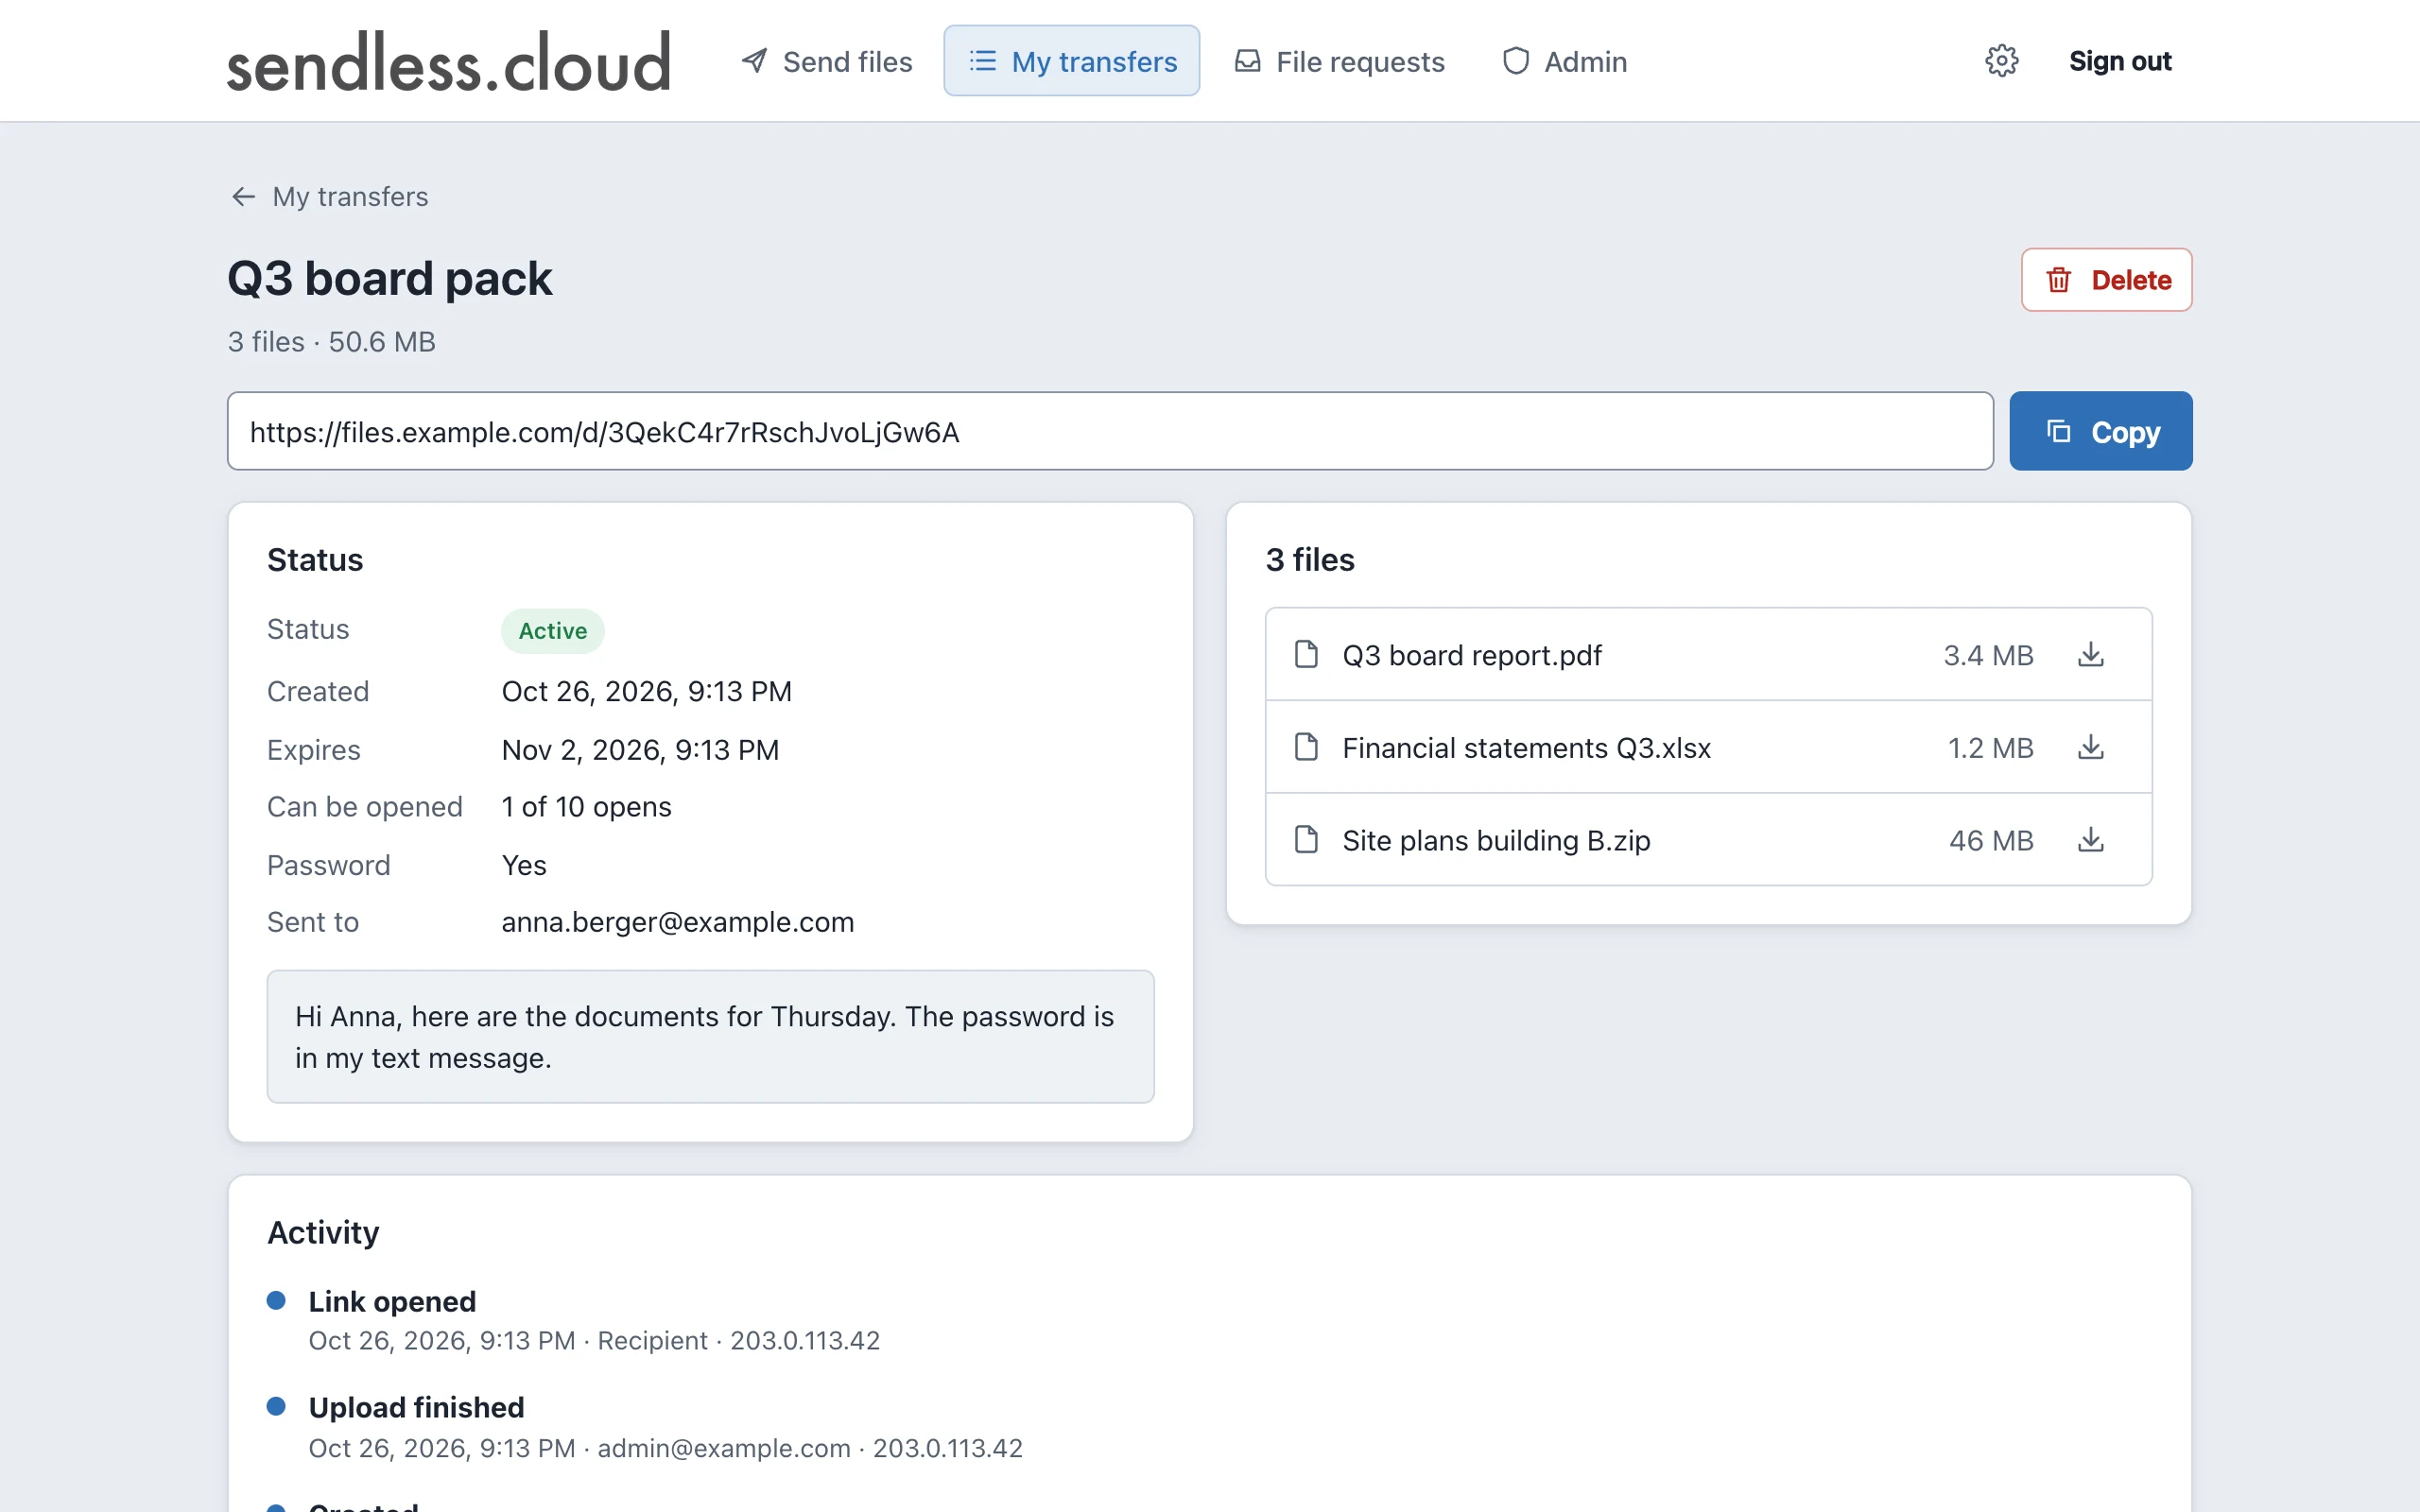Screen dimensions: 2420x1512
Task: Click the 46 MB size value
Action: pyautogui.click(x=1990, y=840)
